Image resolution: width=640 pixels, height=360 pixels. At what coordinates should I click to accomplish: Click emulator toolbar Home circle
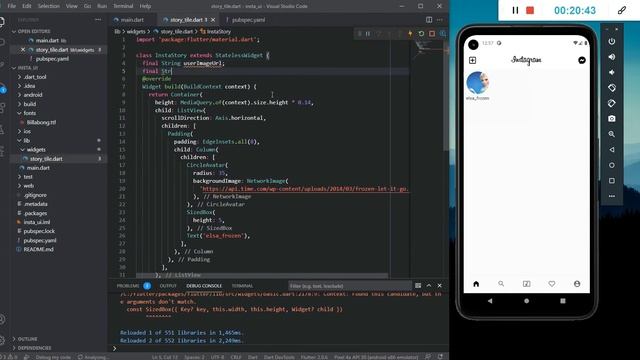(611, 165)
